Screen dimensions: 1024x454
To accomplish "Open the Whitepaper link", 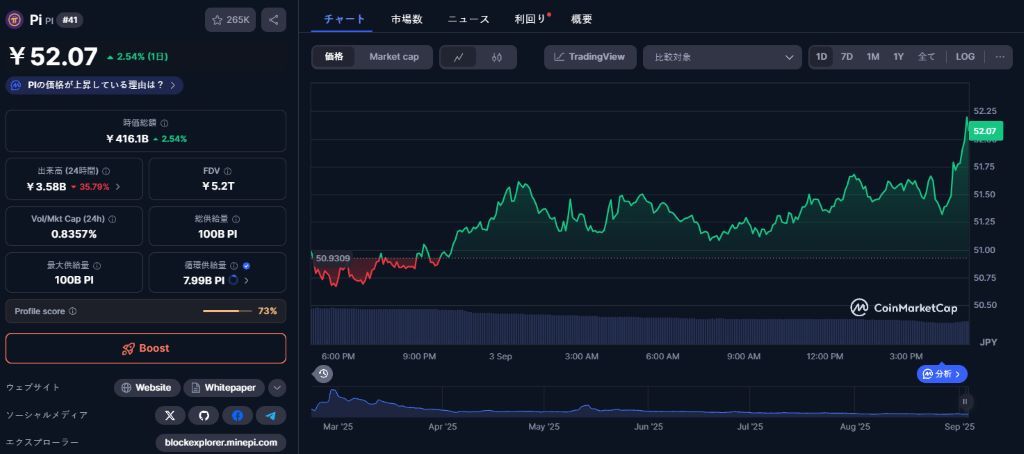I will click(x=224, y=388).
